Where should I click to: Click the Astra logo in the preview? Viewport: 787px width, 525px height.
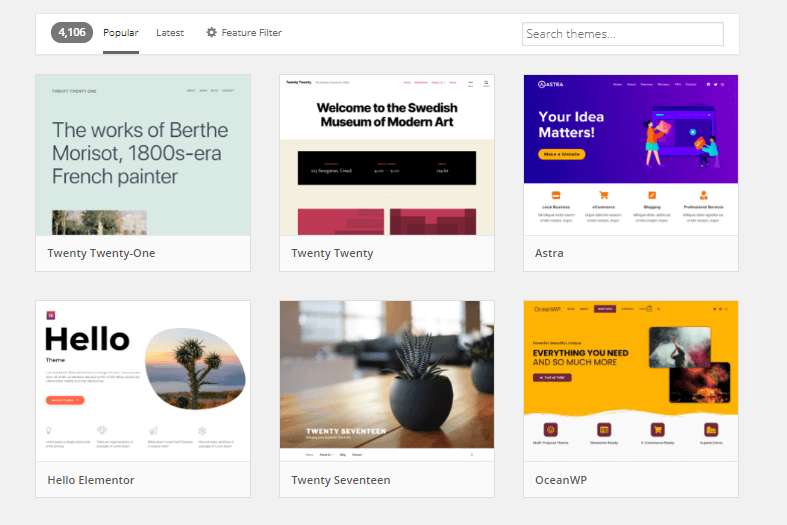point(552,85)
